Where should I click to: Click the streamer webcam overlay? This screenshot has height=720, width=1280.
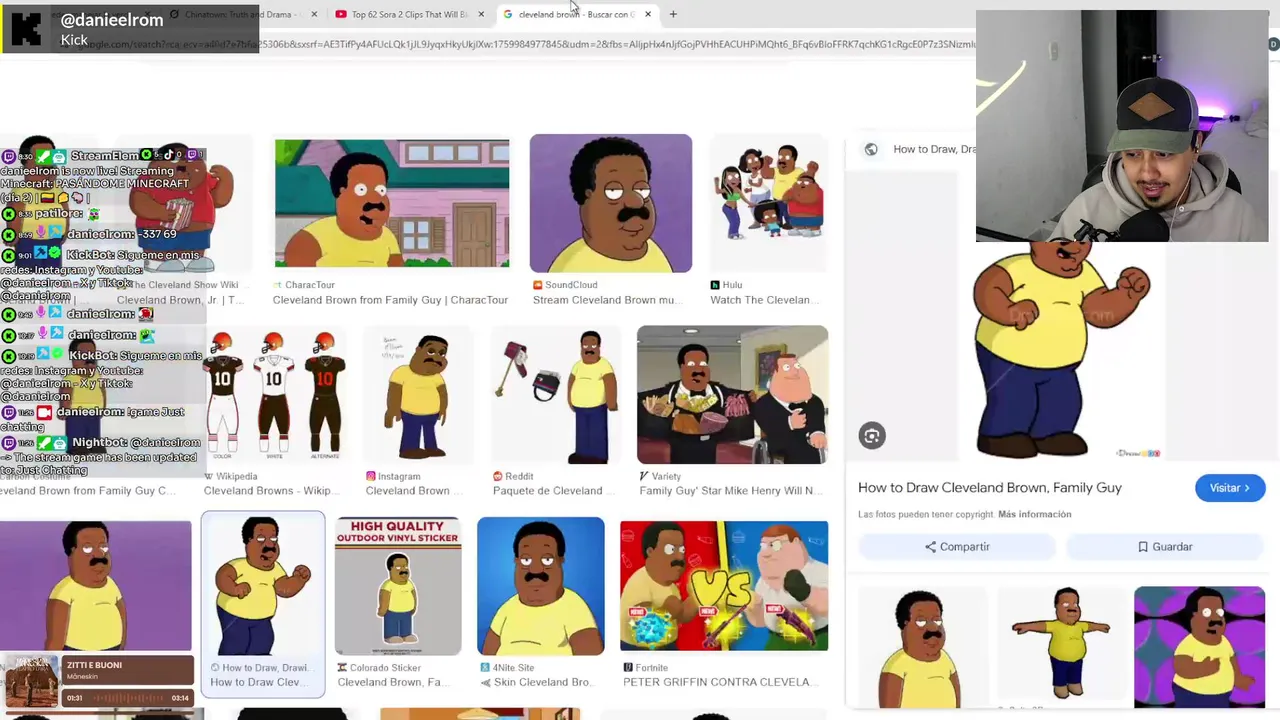(x=1122, y=126)
